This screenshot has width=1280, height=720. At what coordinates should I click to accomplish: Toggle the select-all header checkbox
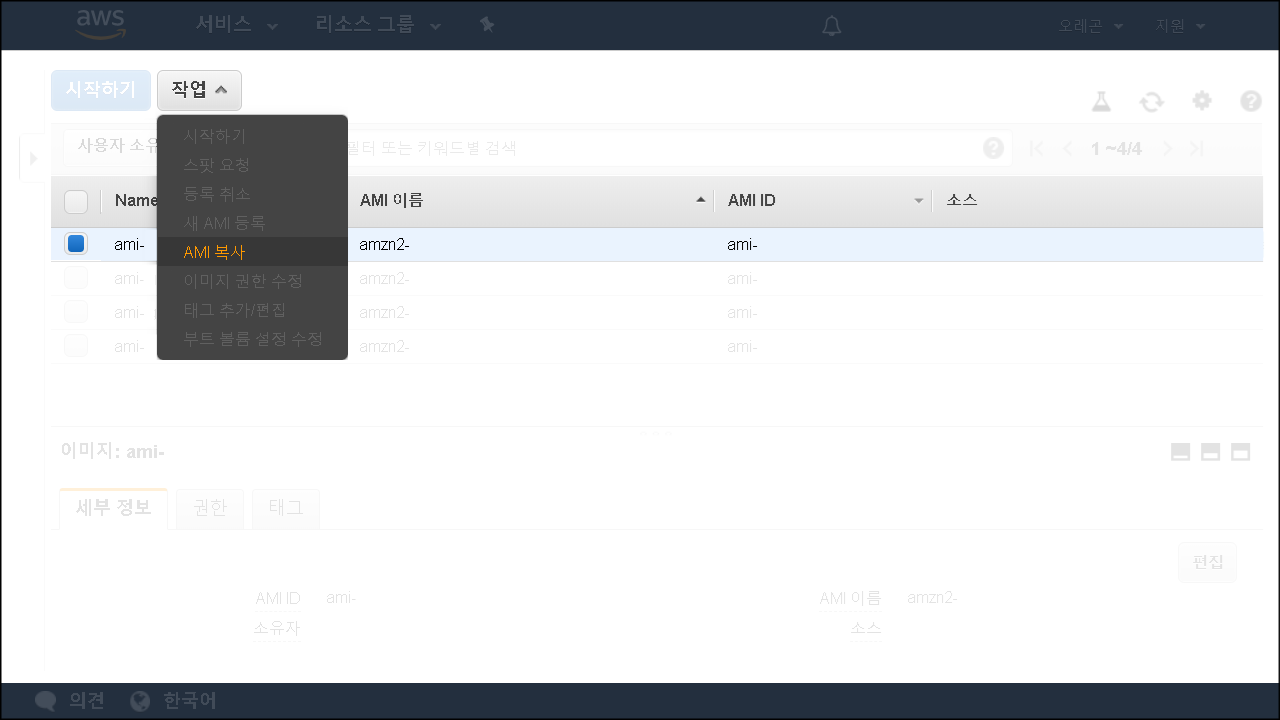click(x=76, y=202)
